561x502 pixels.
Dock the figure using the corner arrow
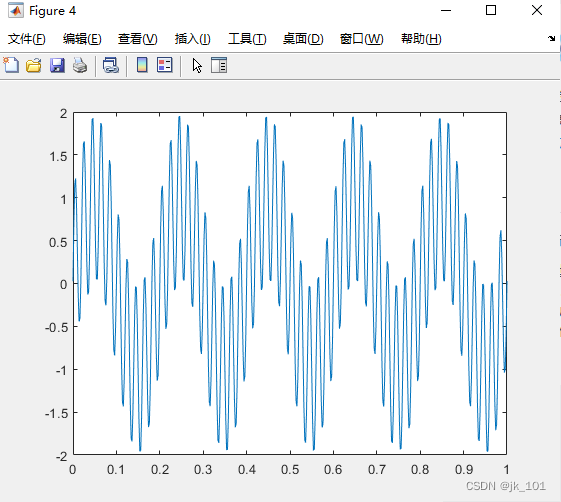(x=551, y=38)
